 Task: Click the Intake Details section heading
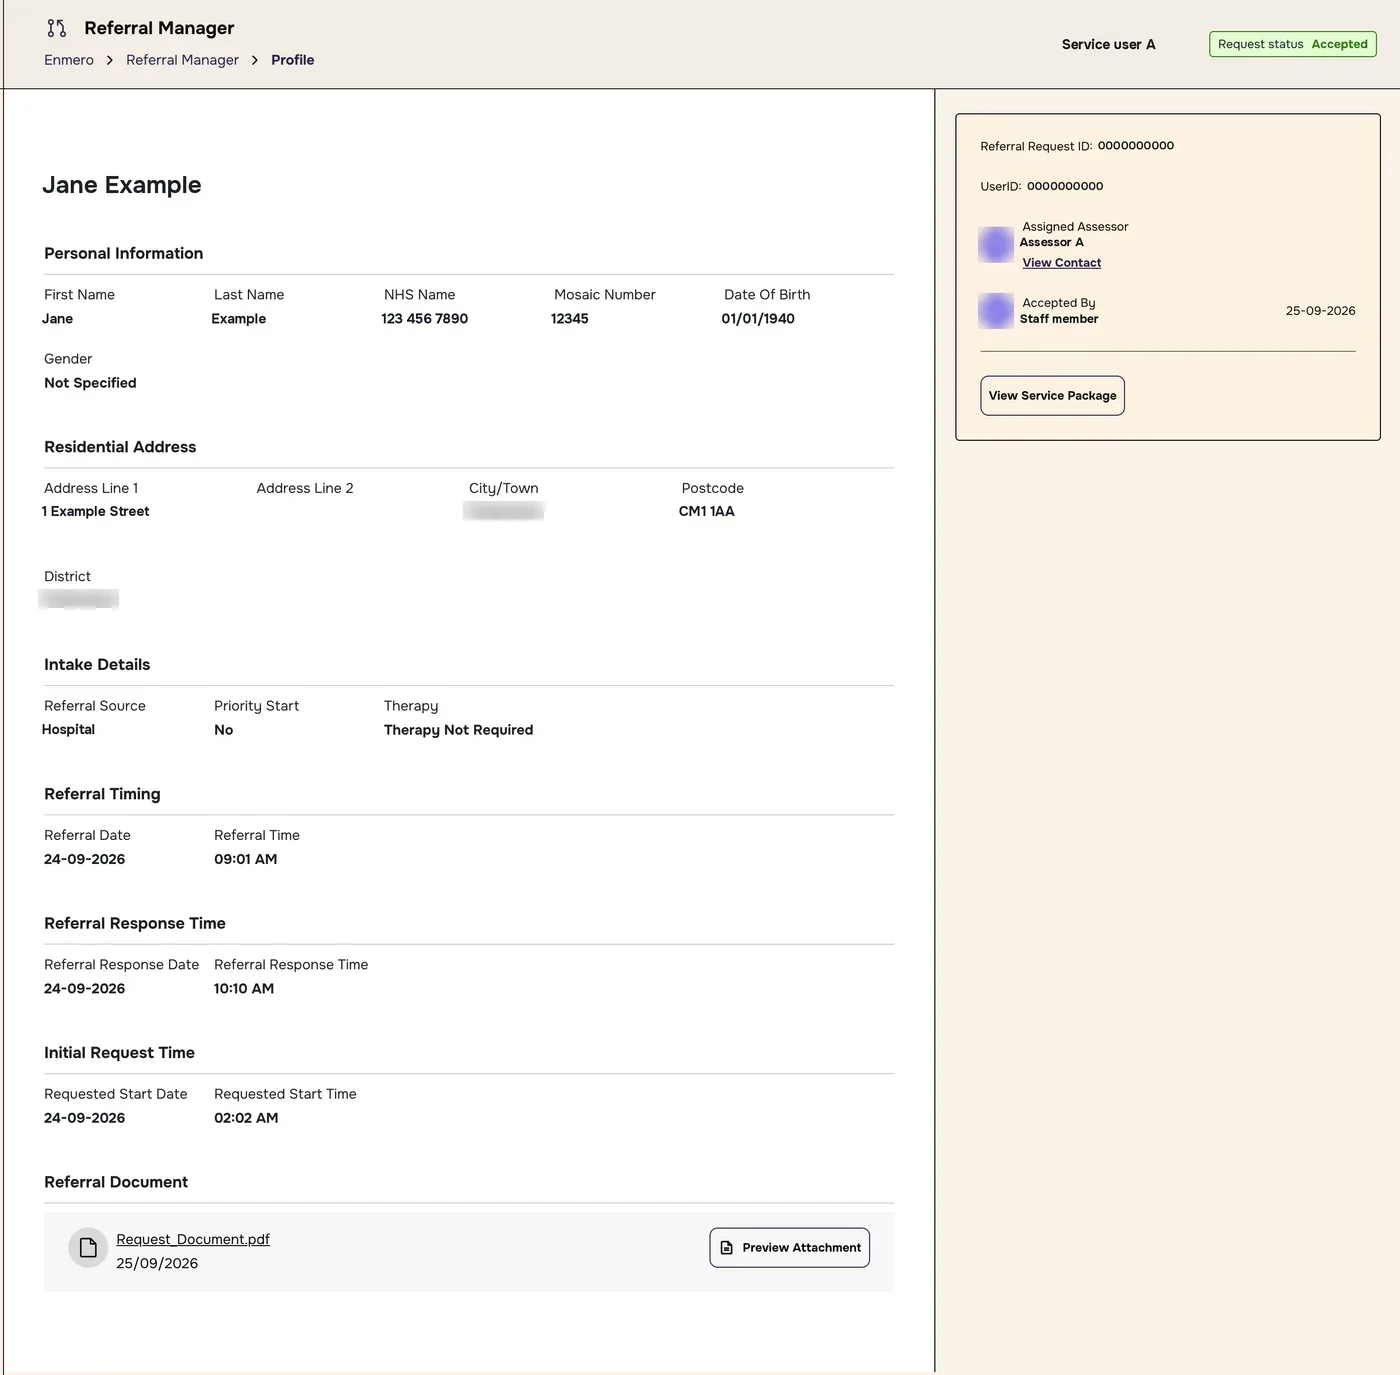(x=97, y=665)
